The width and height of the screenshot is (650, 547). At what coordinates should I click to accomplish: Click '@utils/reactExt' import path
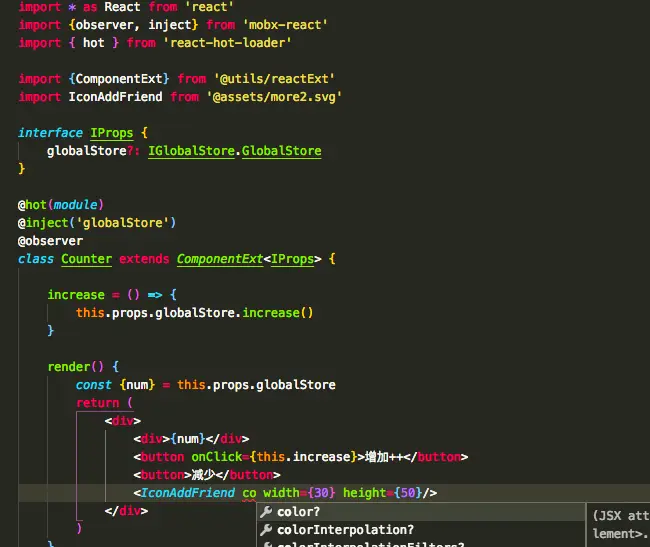[274, 78]
